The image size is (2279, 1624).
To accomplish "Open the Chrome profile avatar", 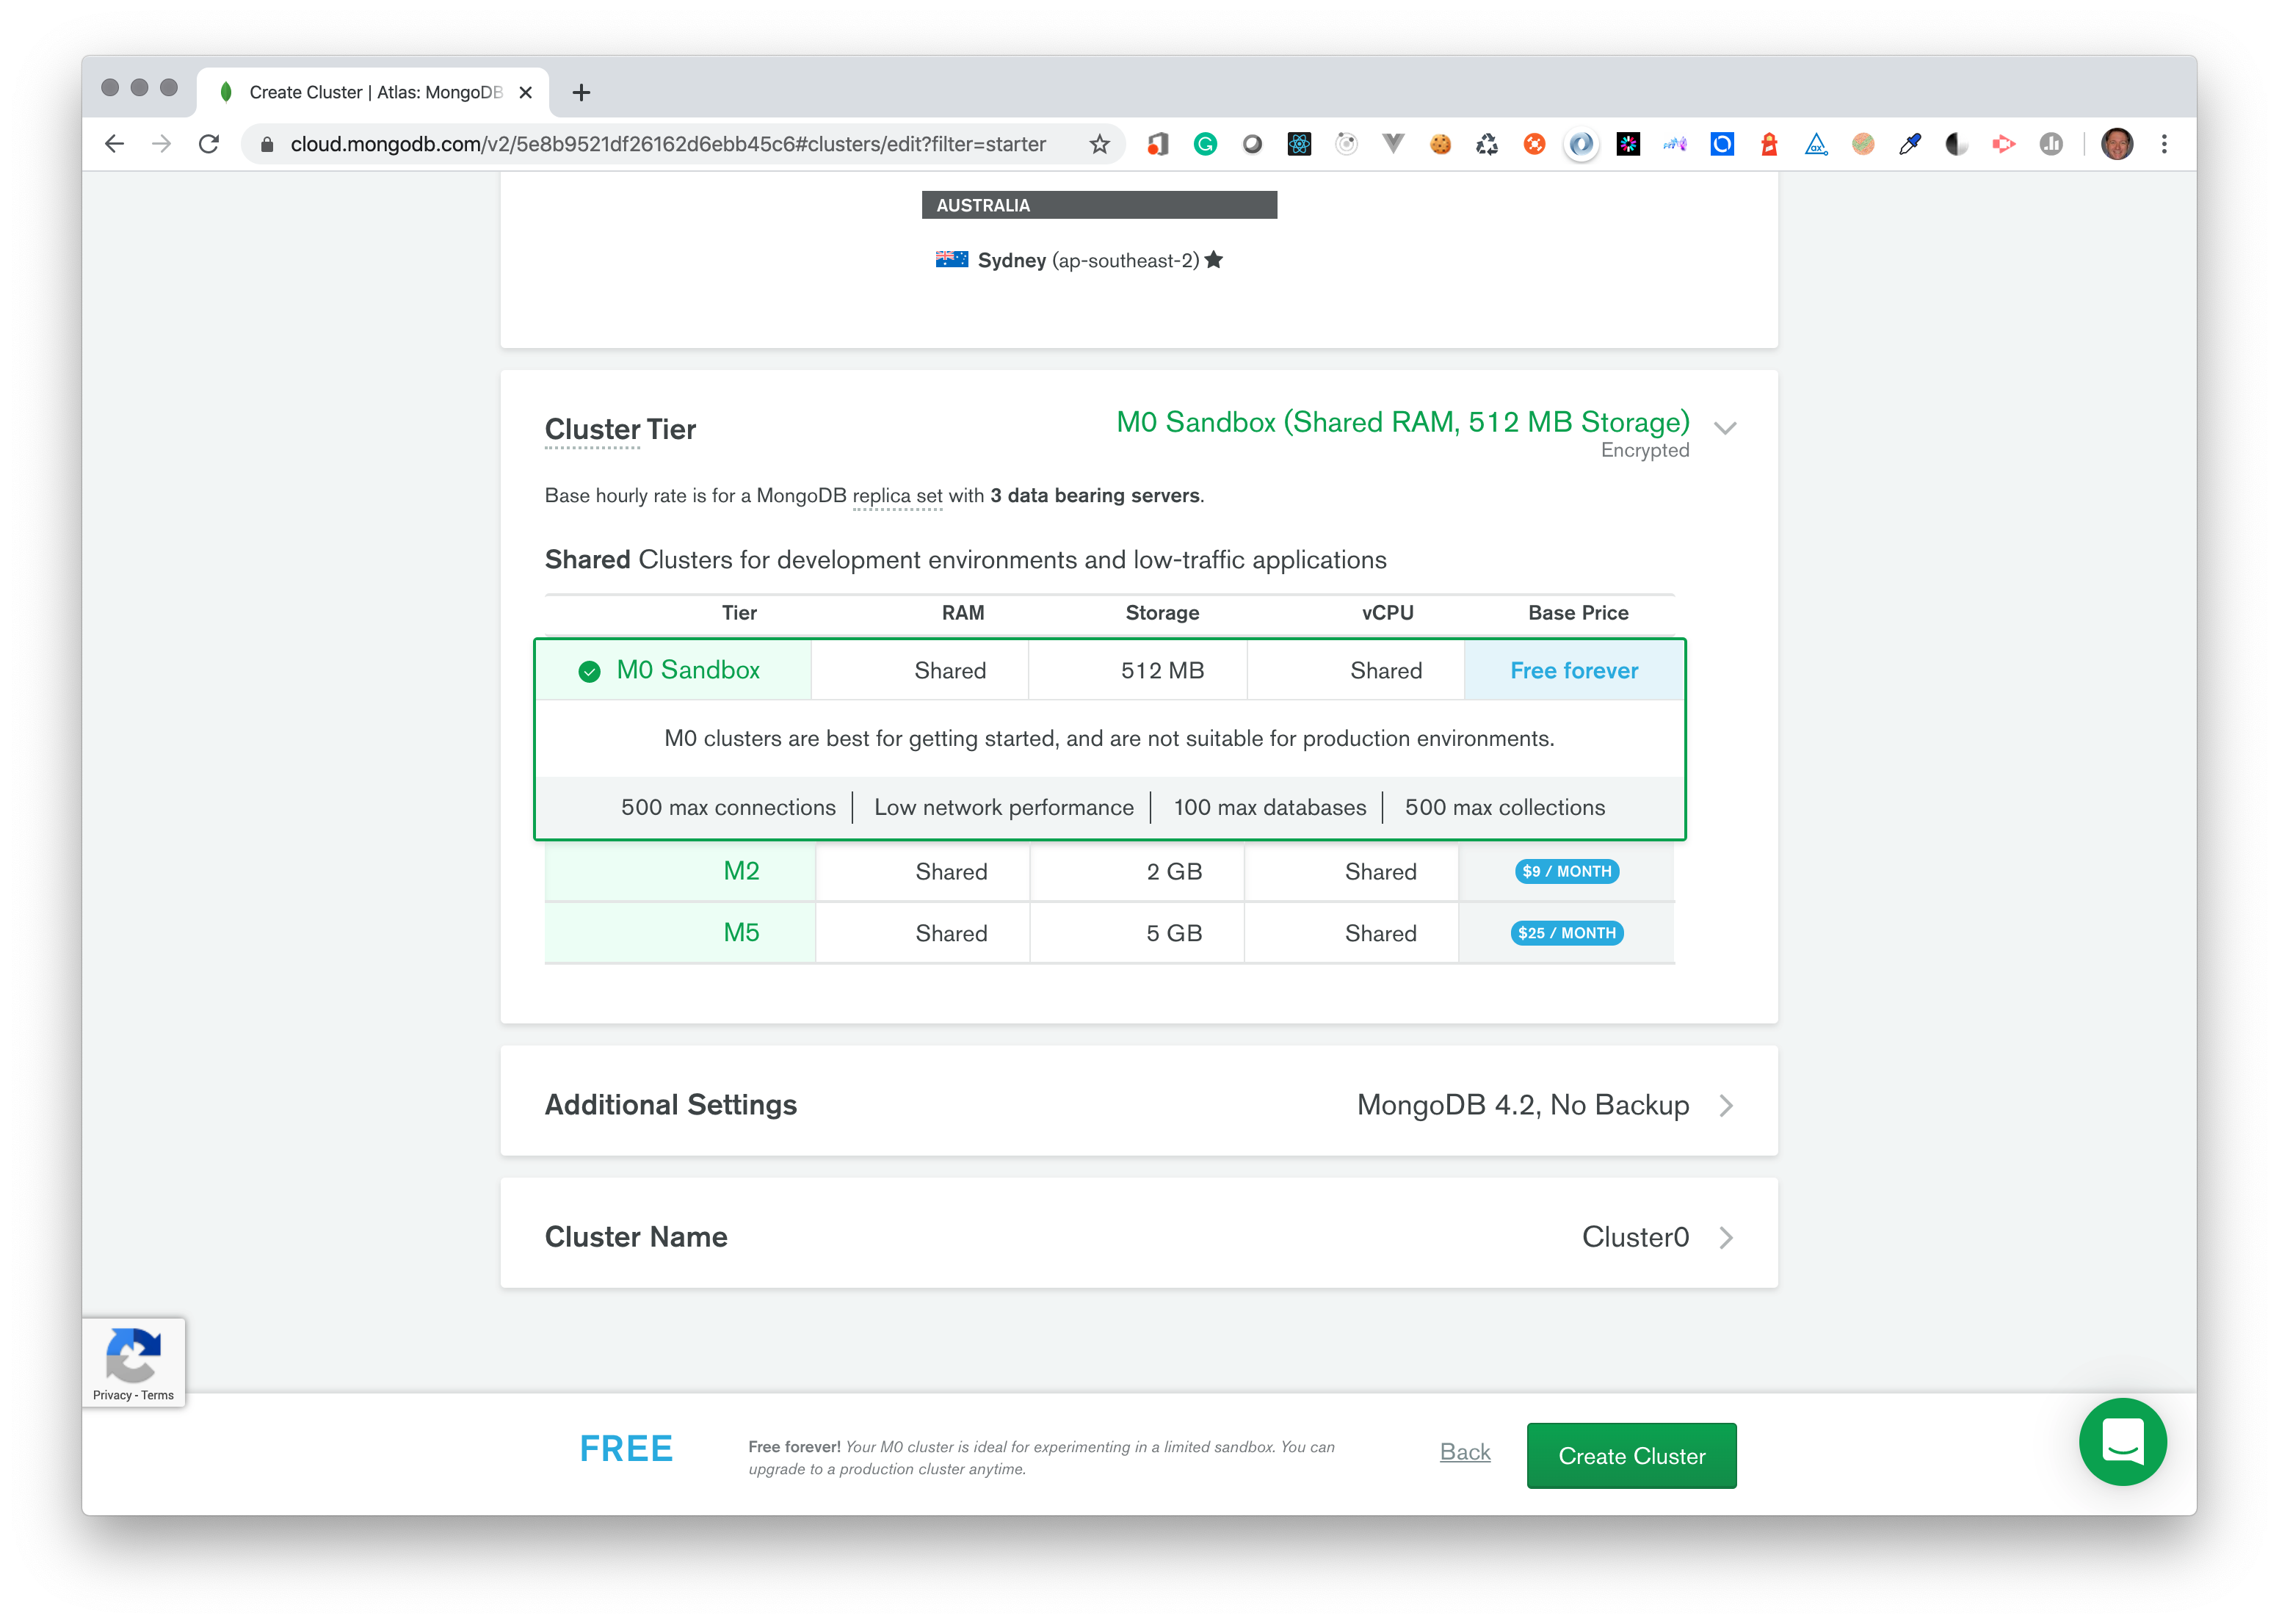I will 2117,144.
